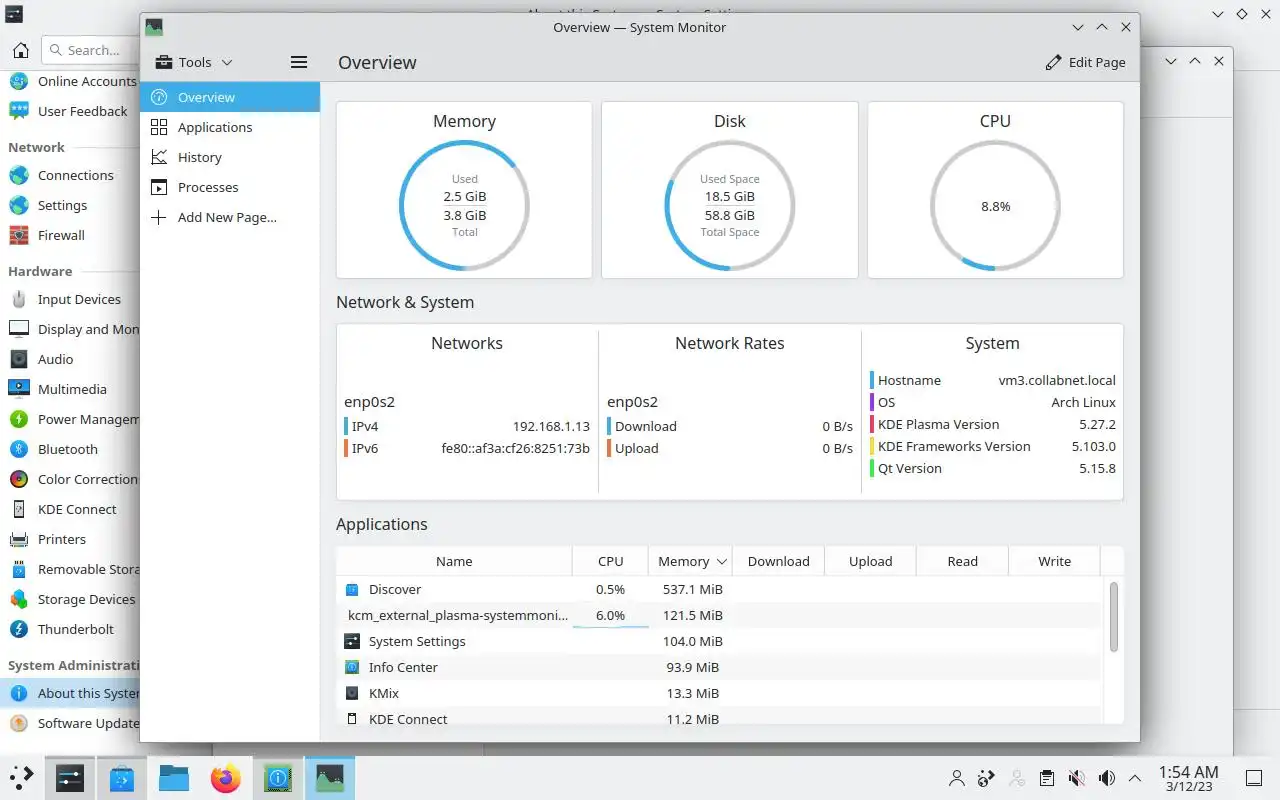Toggle sort on the Memory column header
The image size is (1280, 800).
pos(690,561)
